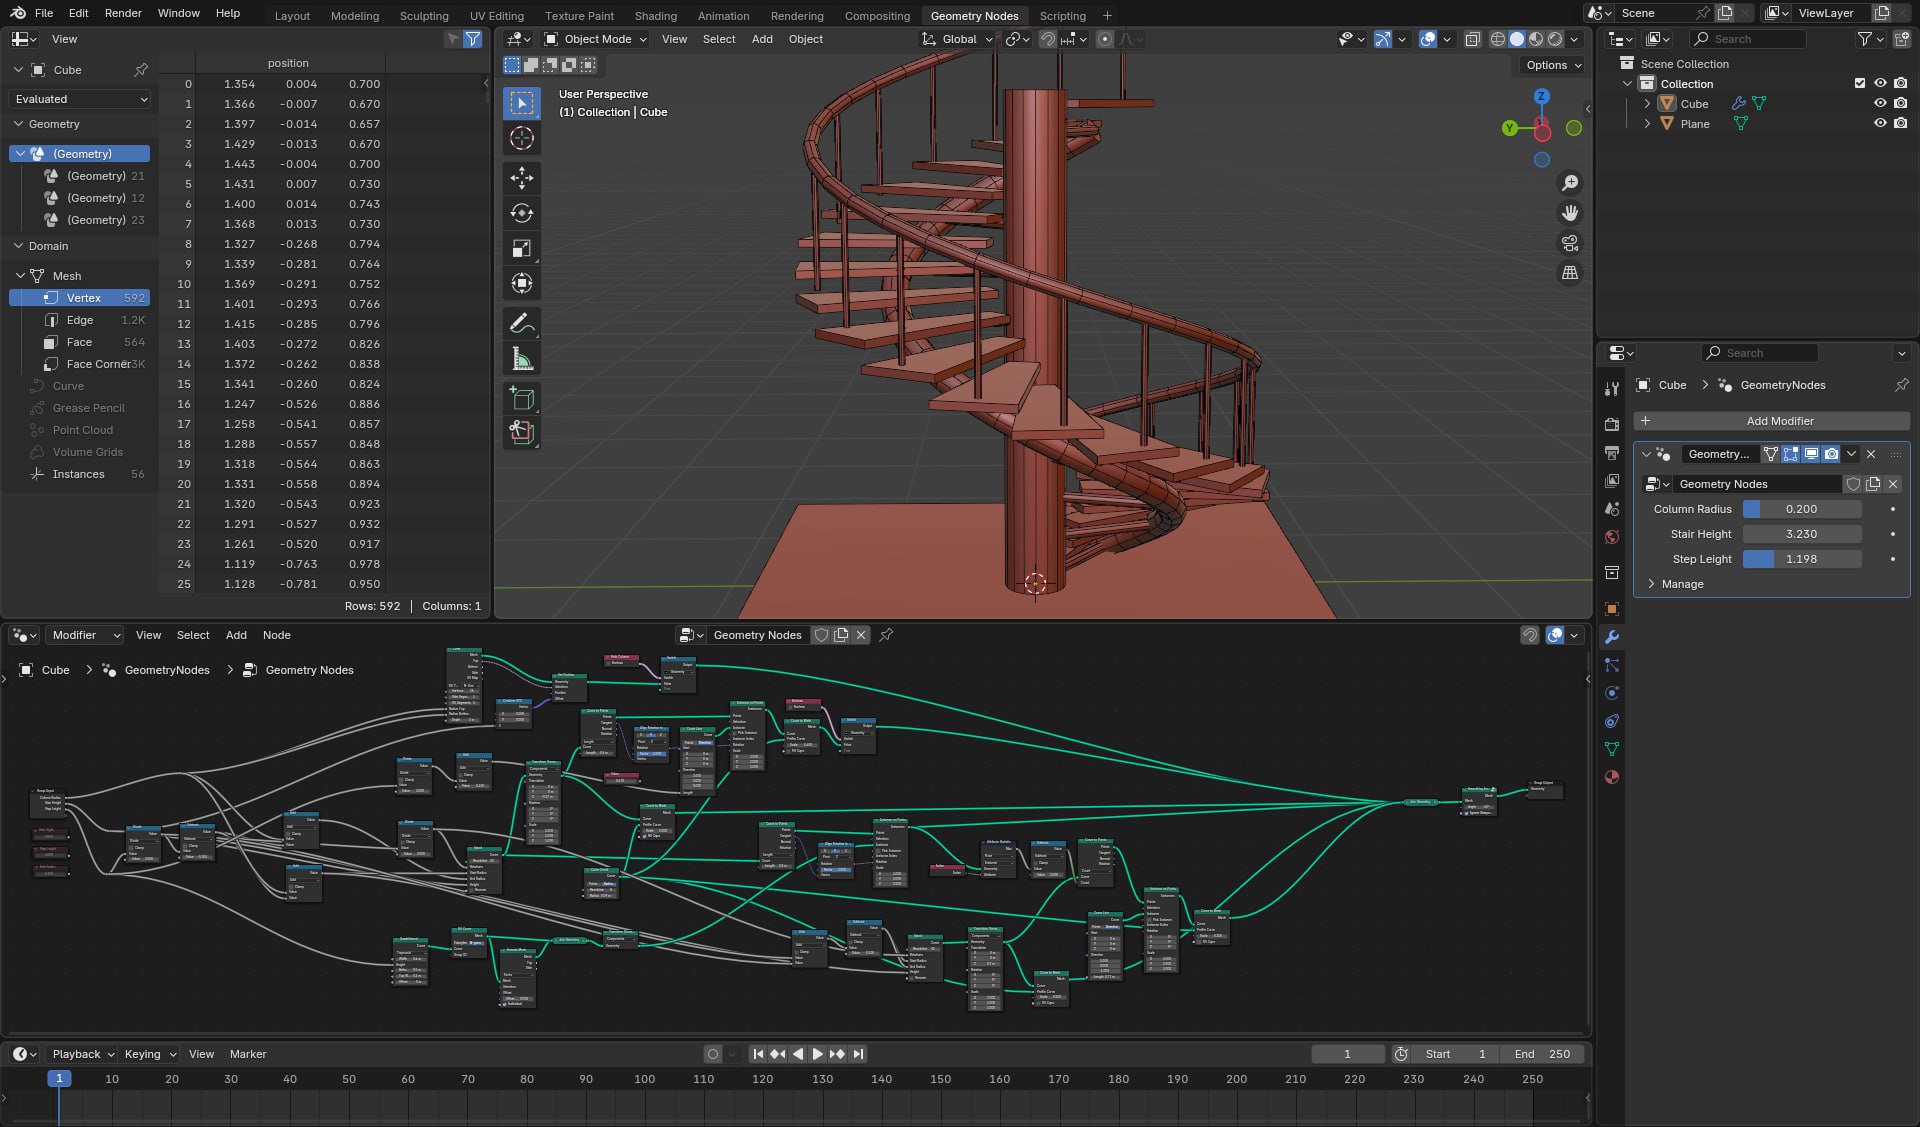Select the Add Cube tool
Image resolution: width=1920 pixels, height=1127 pixels.
(522, 398)
